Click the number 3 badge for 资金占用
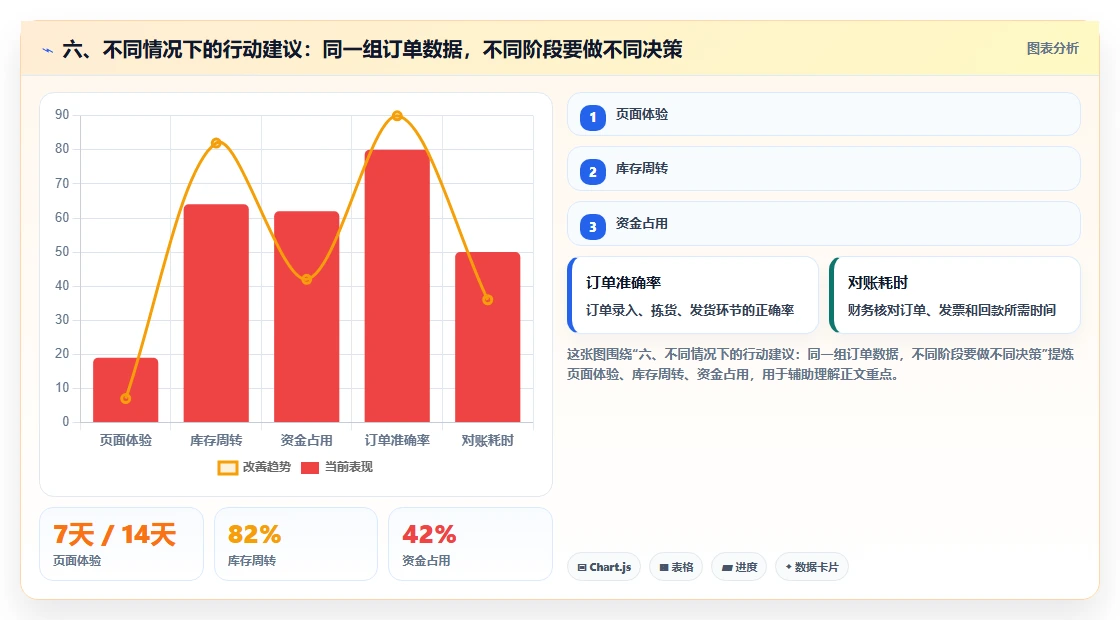Image resolution: width=1120 pixels, height=620 pixels. coord(592,226)
